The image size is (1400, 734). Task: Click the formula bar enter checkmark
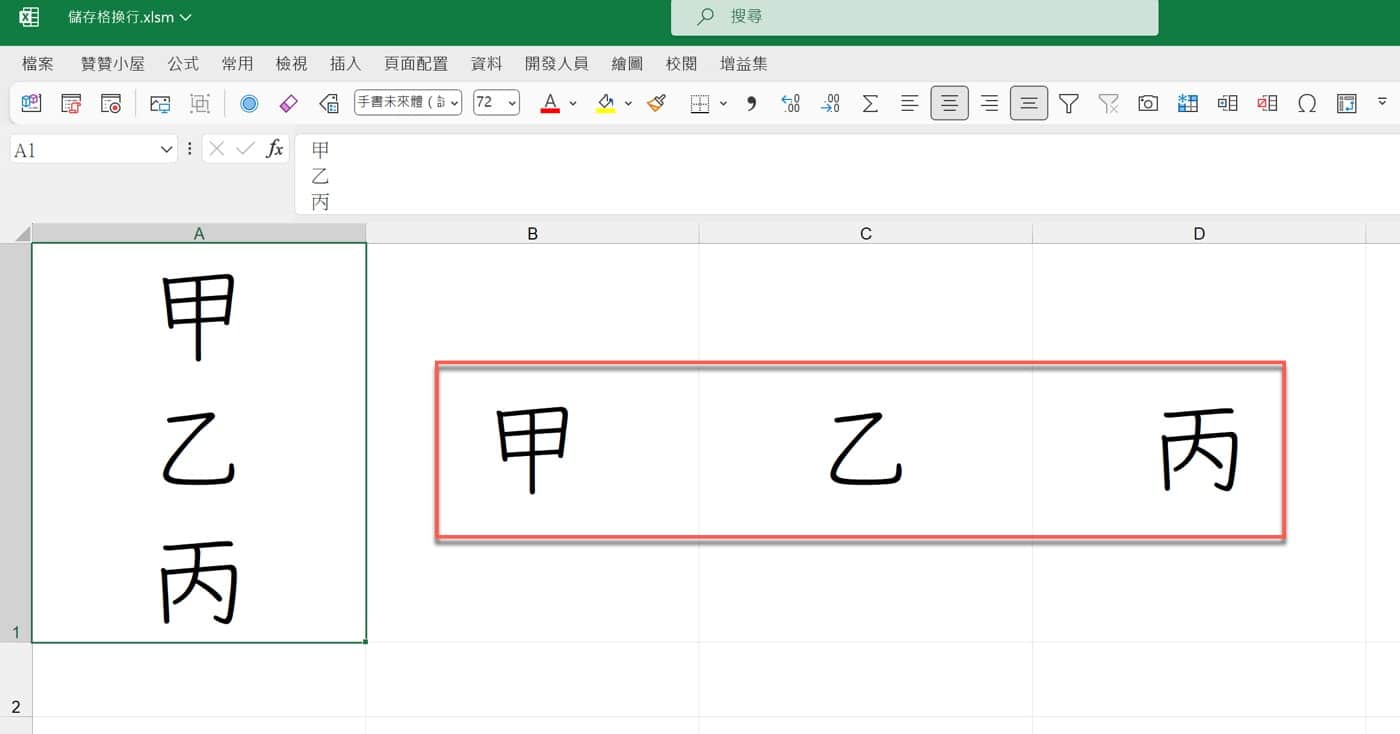245,149
